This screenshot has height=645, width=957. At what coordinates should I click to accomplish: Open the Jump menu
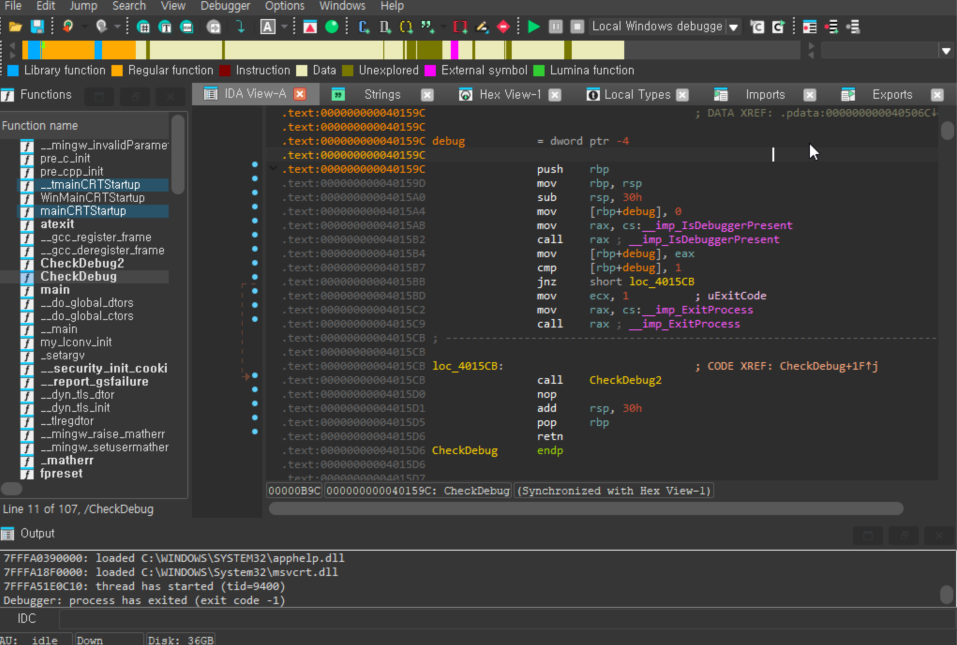83,6
